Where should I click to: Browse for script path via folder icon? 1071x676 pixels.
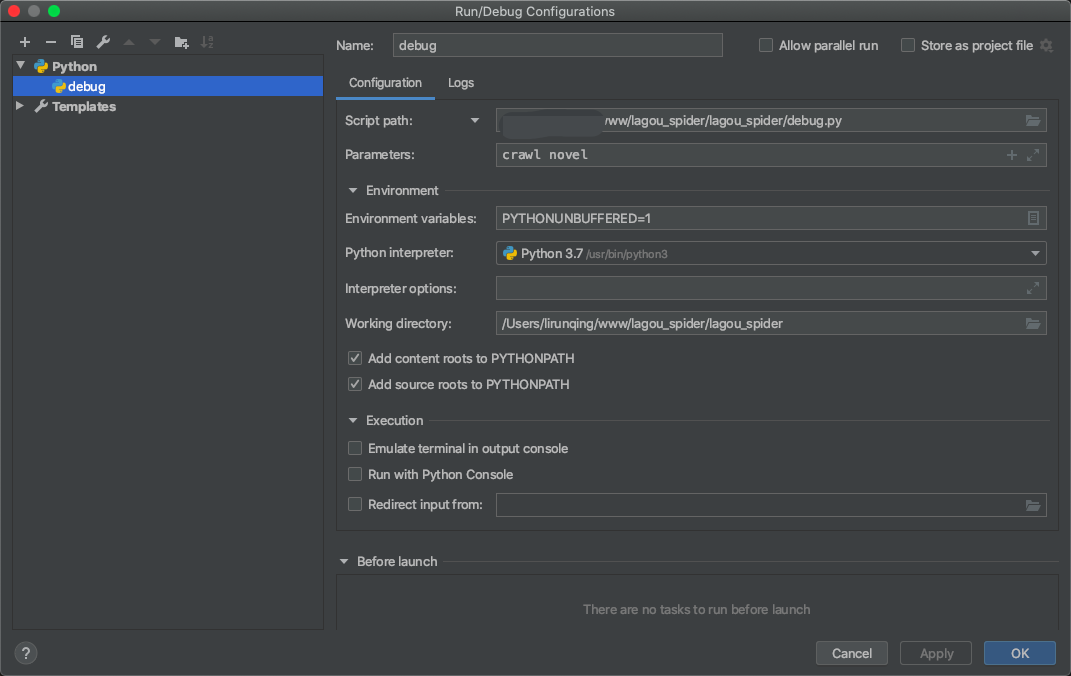(1033, 121)
